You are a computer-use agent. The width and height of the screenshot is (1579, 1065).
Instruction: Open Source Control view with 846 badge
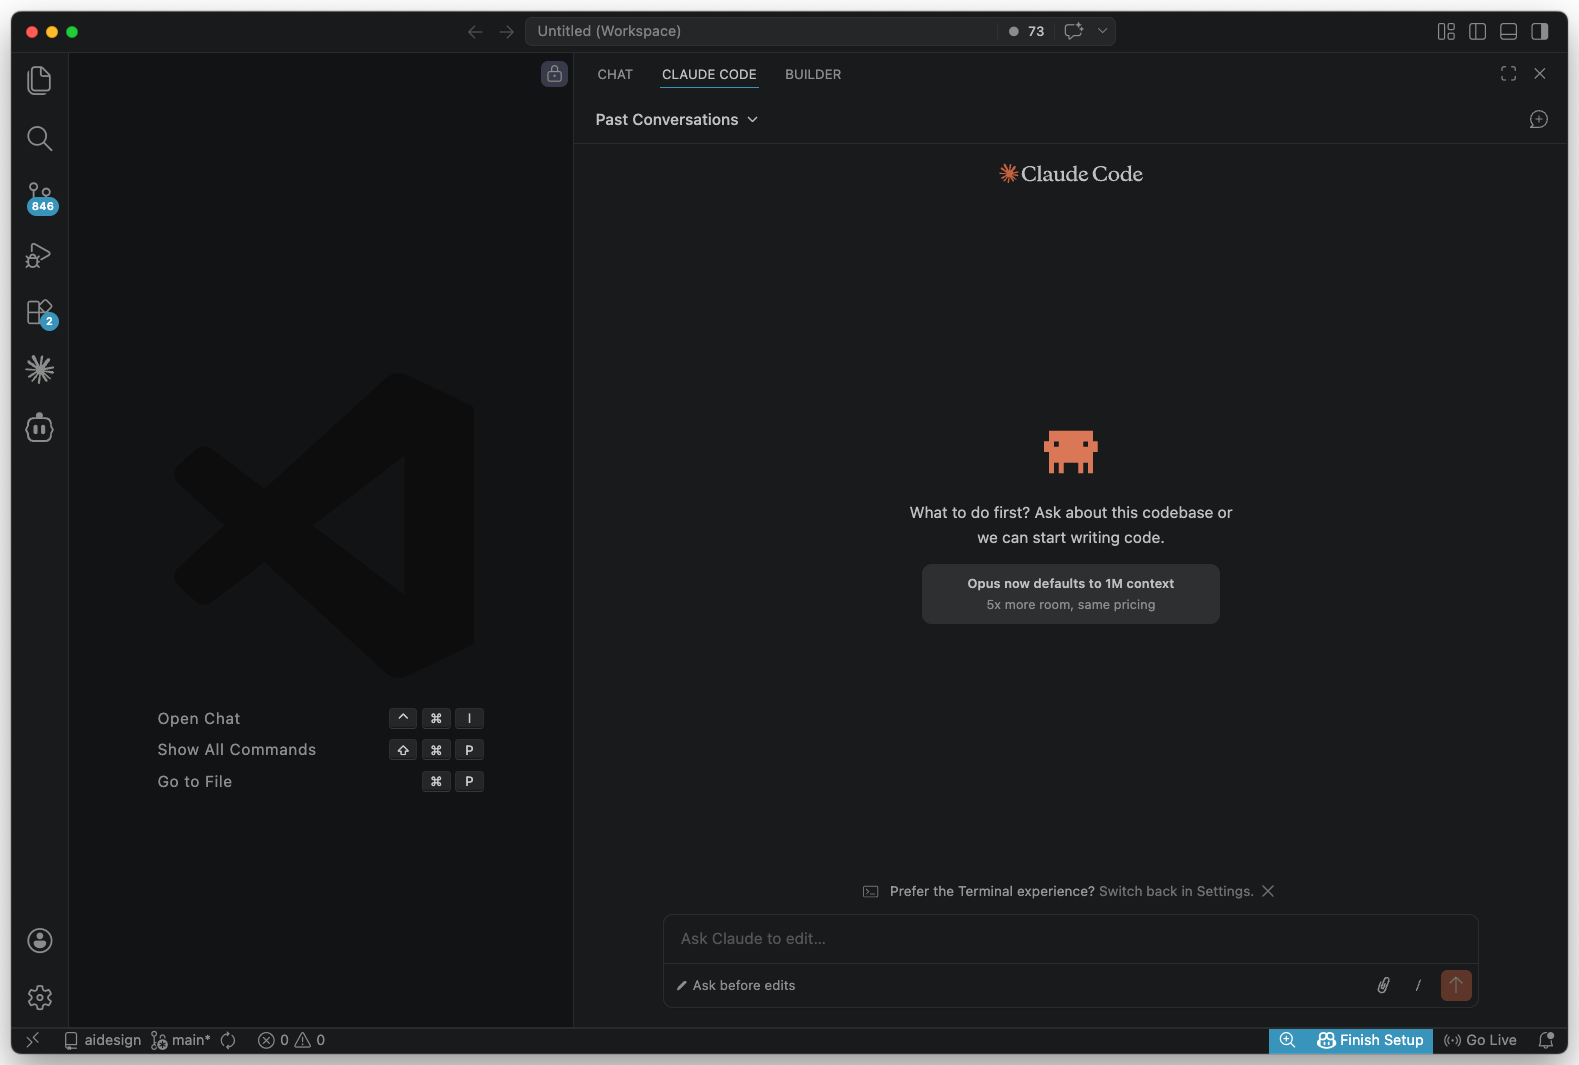coord(39,197)
